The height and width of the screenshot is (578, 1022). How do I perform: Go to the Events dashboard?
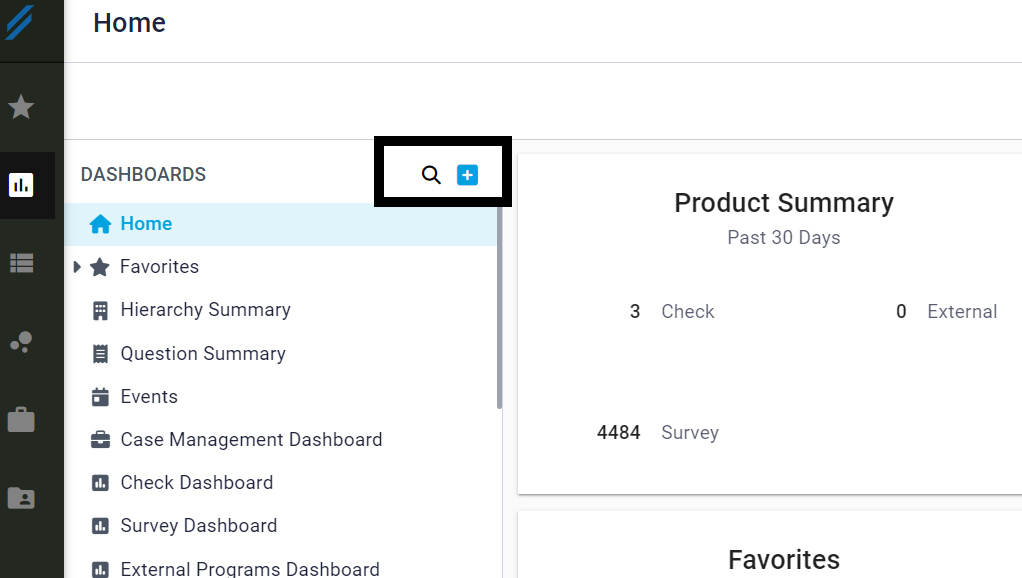[x=149, y=397]
